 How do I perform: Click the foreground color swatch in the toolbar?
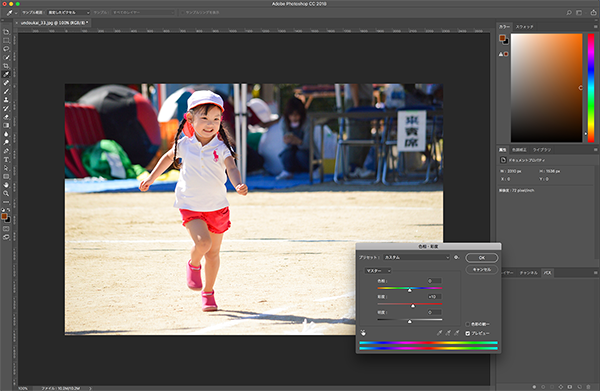[4, 217]
